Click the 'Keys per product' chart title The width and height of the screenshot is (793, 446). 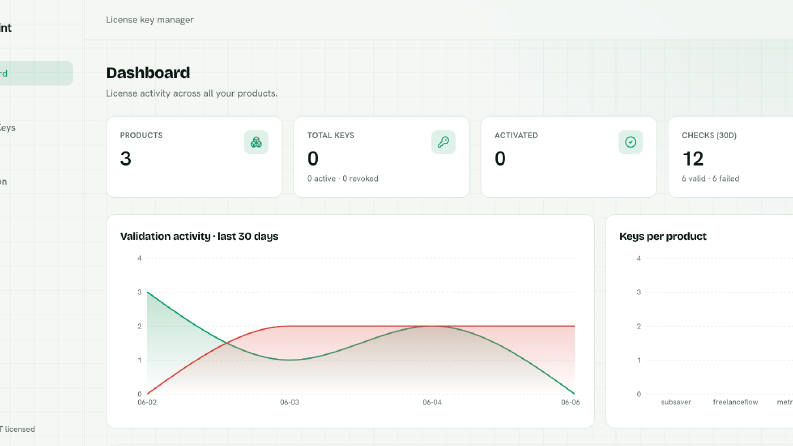663,236
